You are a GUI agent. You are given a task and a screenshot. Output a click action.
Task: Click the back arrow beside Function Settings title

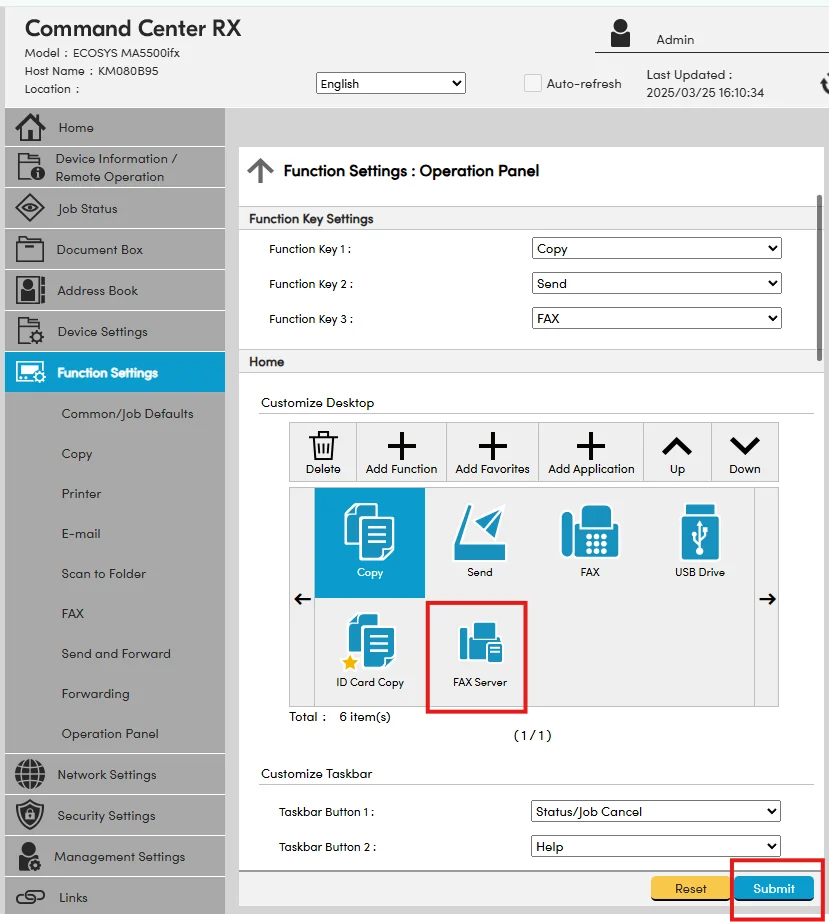(260, 171)
